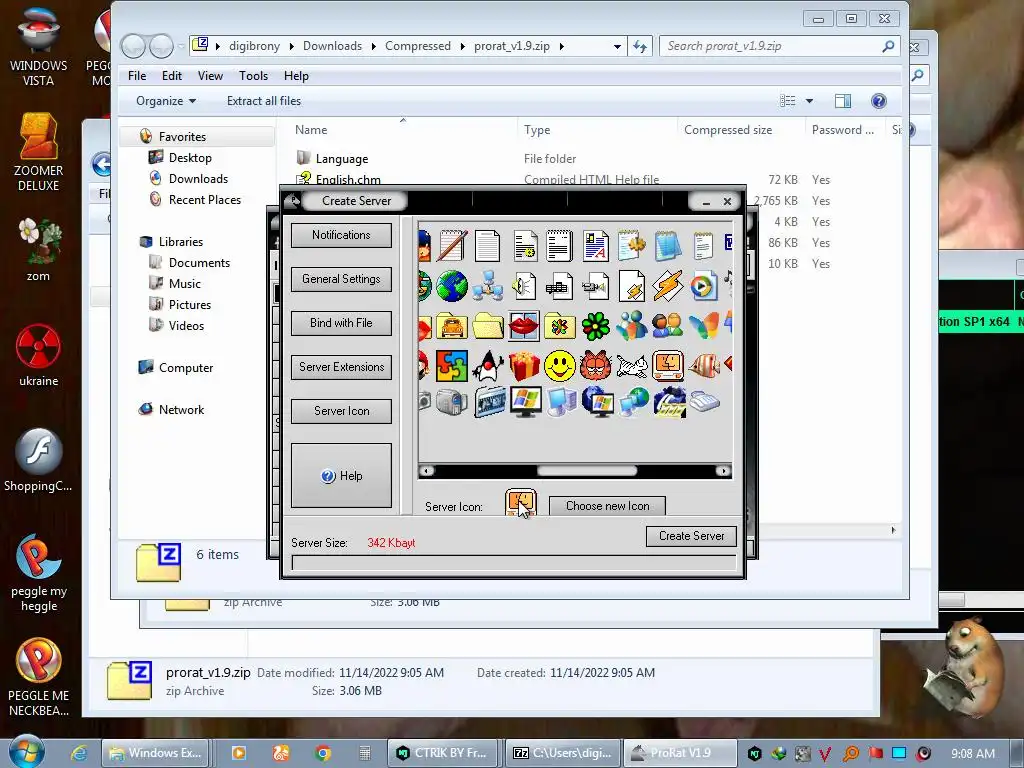
Task: Pick the running striped cat icon
Action: click(632, 366)
